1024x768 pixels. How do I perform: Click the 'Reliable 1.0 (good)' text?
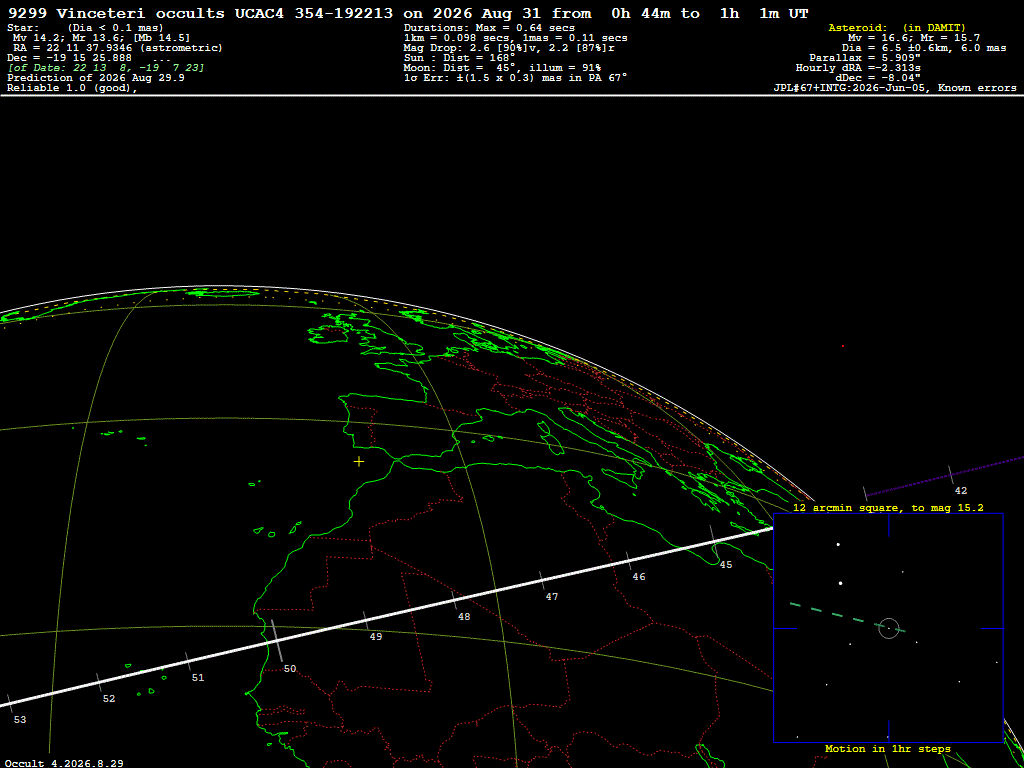72,88
